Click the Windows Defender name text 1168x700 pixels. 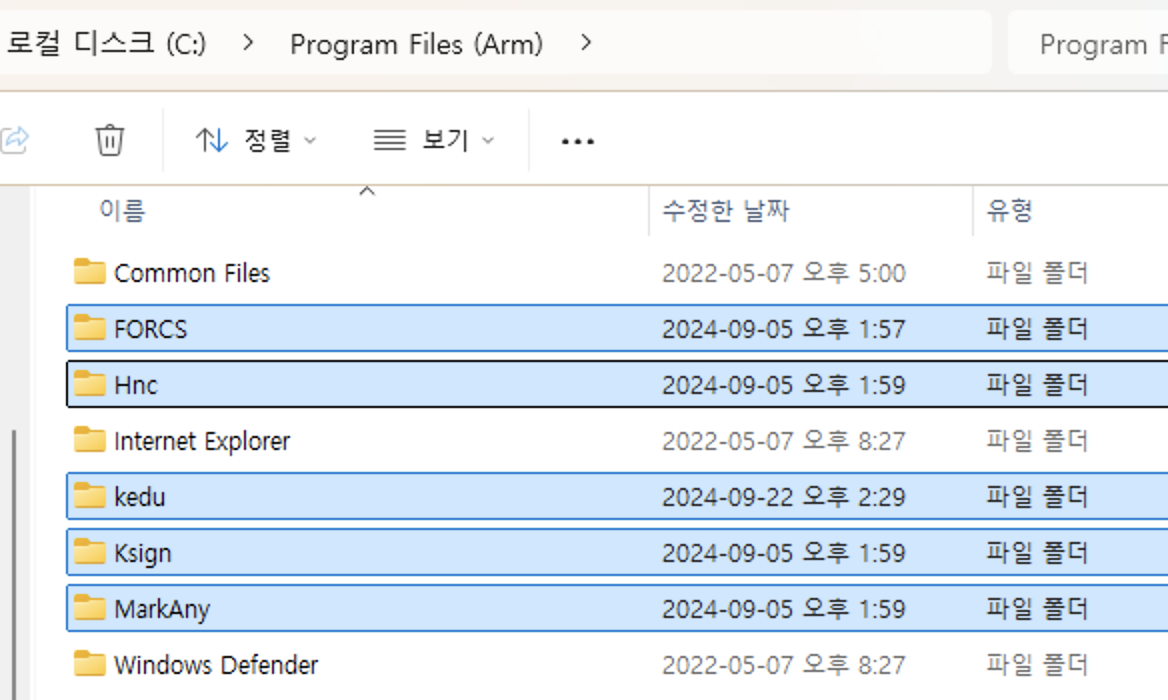[x=216, y=664]
